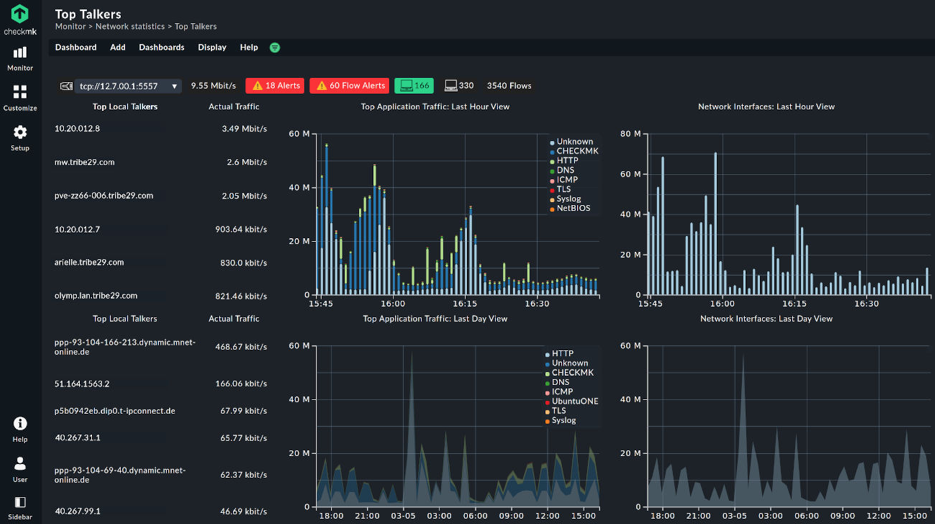Image resolution: width=935 pixels, height=524 pixels.
Task: Toggle CHECKMK series in hour view legend
Action: pos(574,151)
